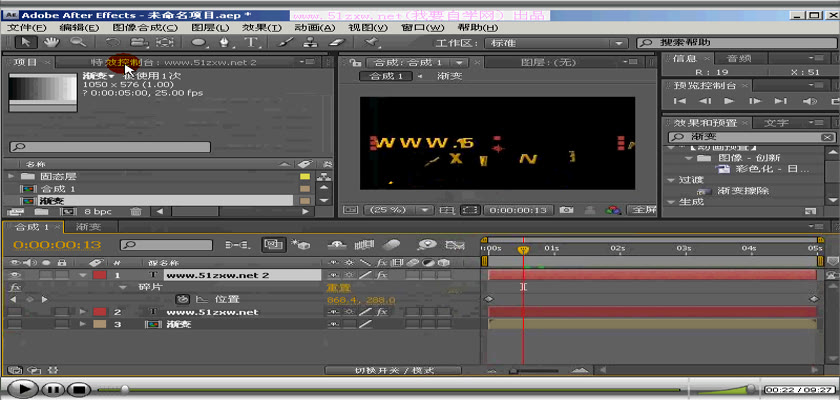Image resolution: width=840 pixels, height=400 pixels.
Task: Click the snapshot camera icon in viewer
Action: coord(566,210)
